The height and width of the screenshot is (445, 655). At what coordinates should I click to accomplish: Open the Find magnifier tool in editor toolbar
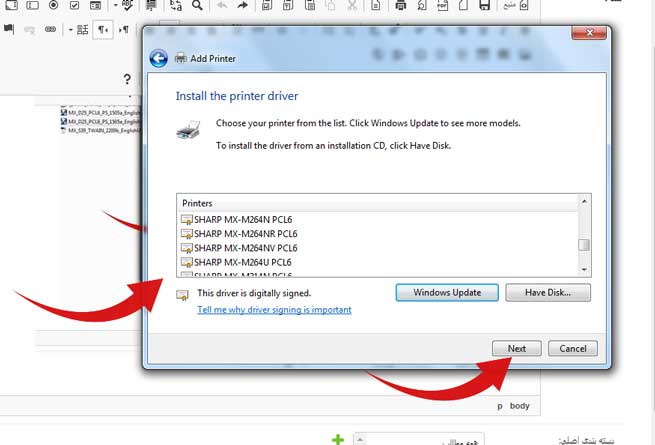point(197,5)
